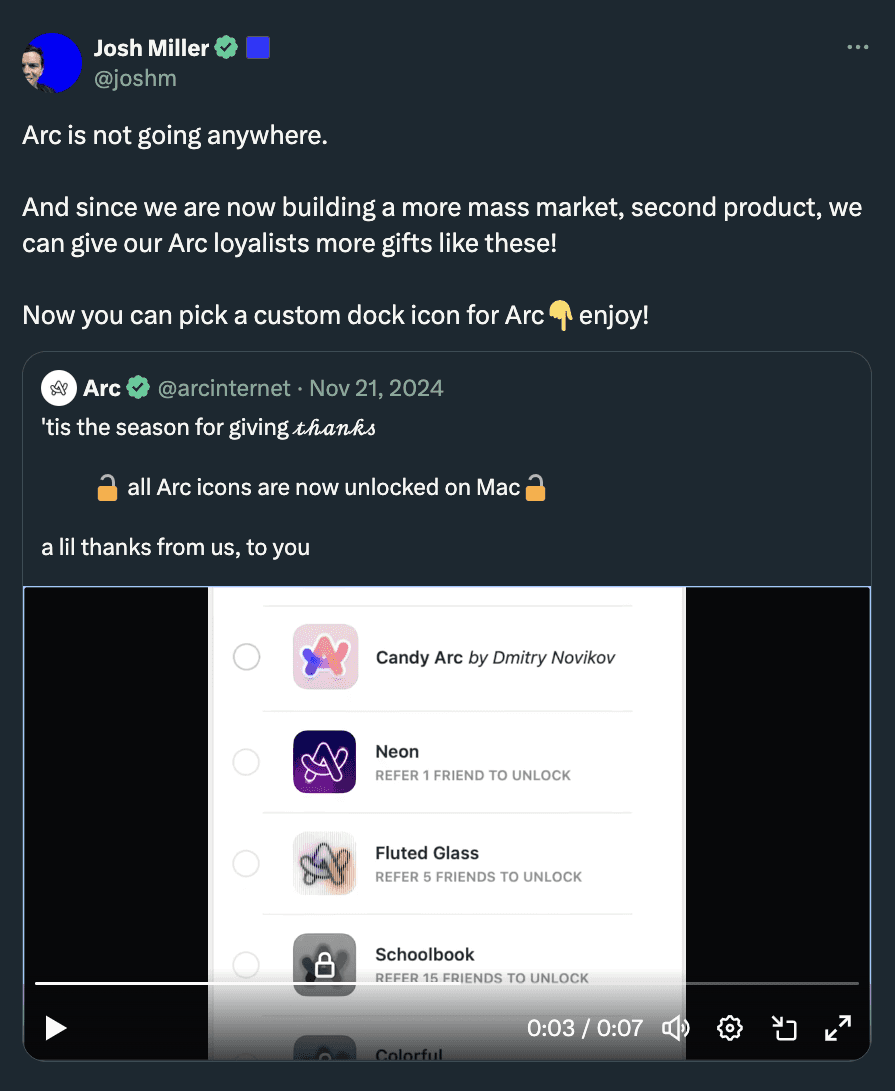Open the tweet's more options menu

(x=857, y=47)
